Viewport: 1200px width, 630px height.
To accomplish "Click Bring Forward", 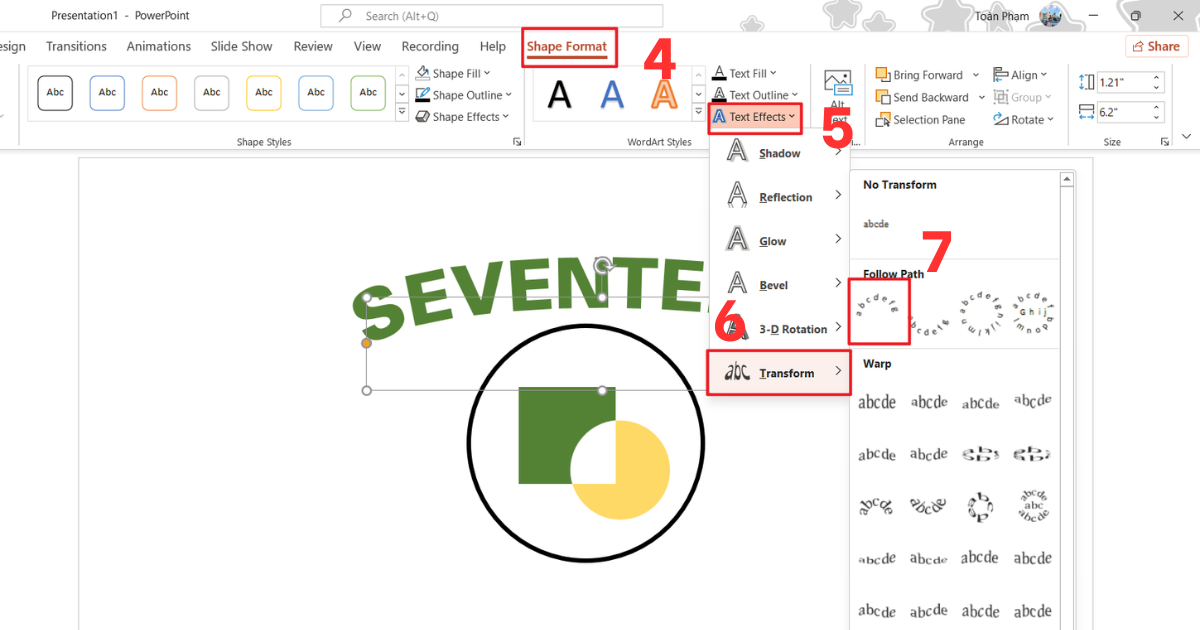I will (x=919, y=75).
